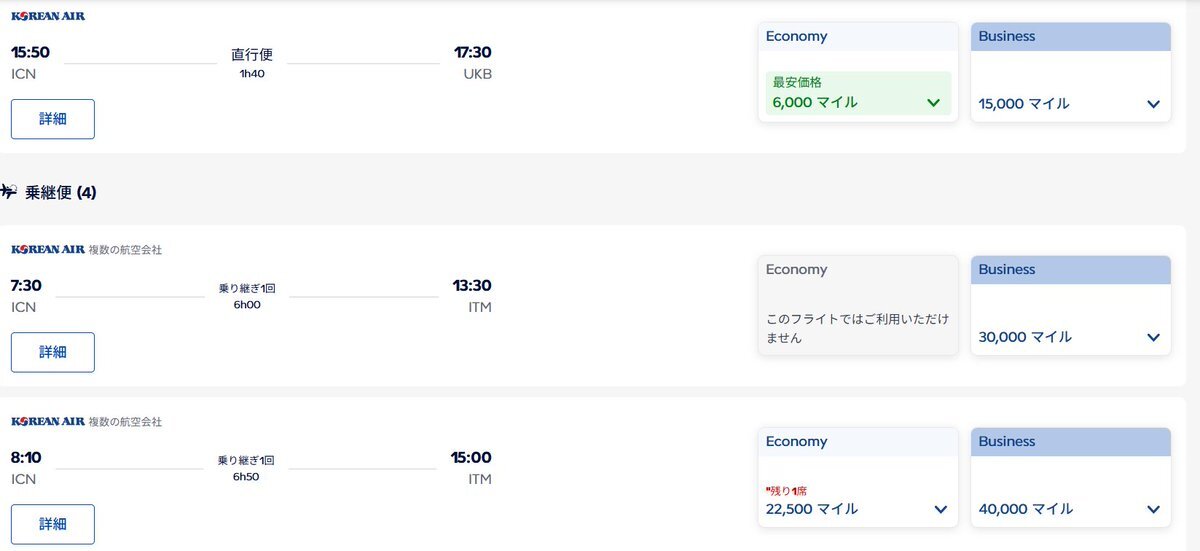
Task: Select the Business header on the 7:30 flight
Action: tap(1071, 270)
